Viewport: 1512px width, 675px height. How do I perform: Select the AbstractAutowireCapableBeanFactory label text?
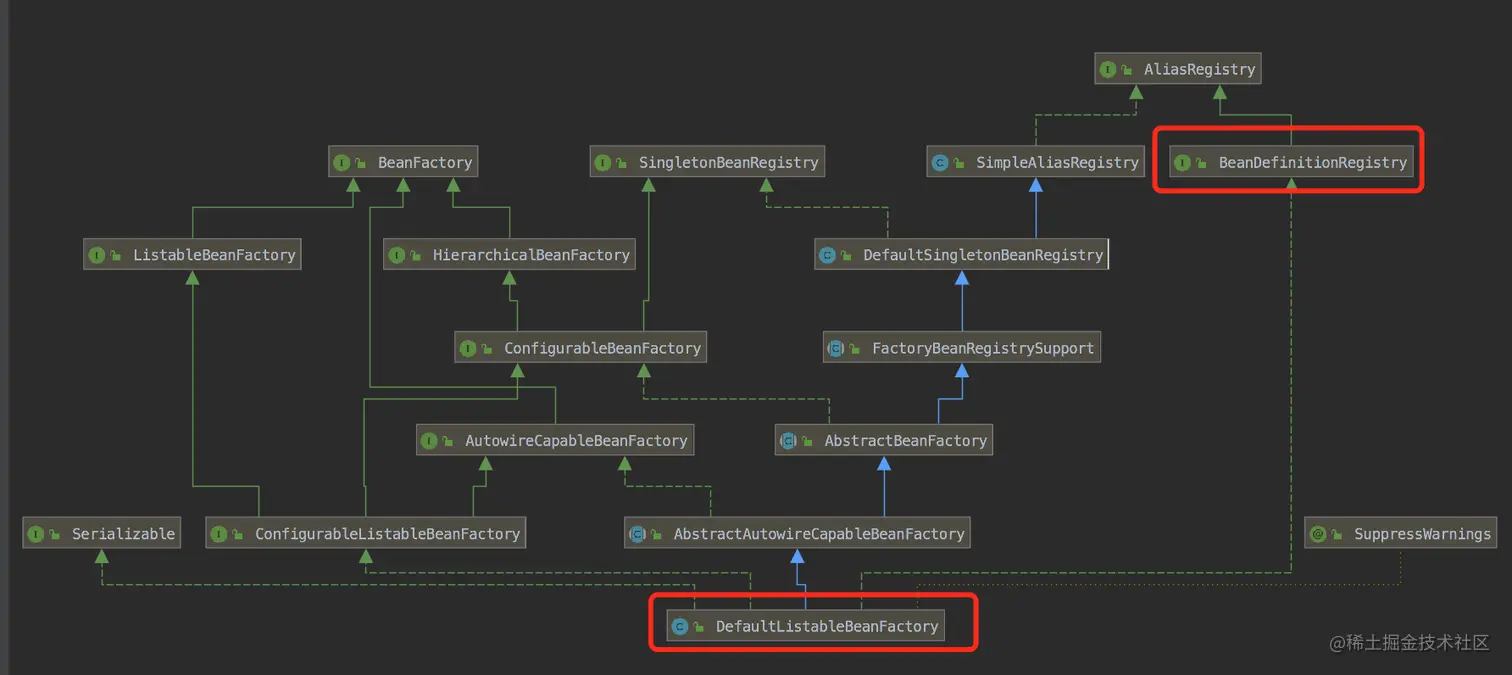[x=819, y=534]
